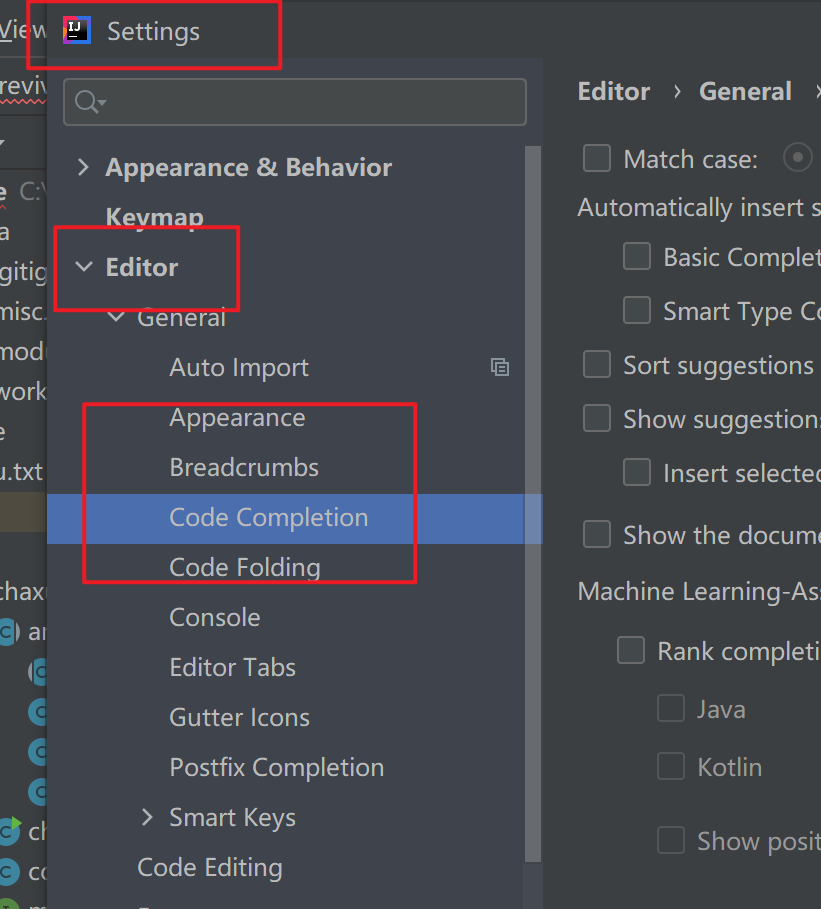
Task: Click inside the settings search field
Action: tap(294, 102)
